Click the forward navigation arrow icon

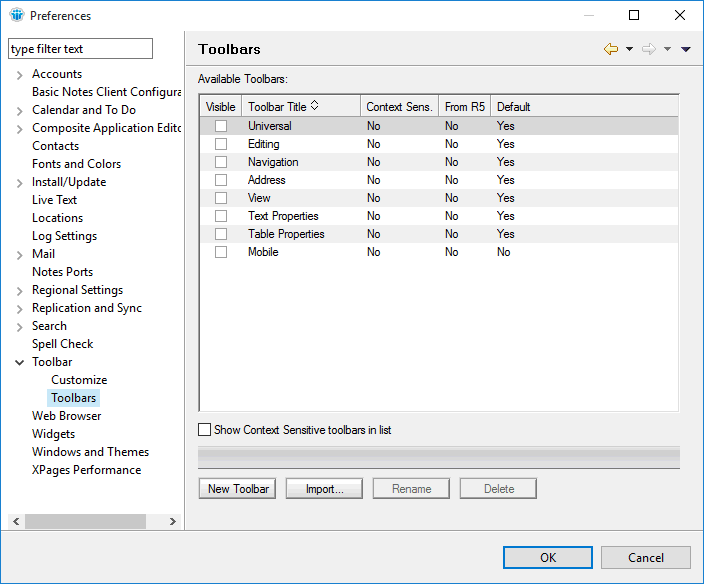pyautogui.click(x=648, y=49)
